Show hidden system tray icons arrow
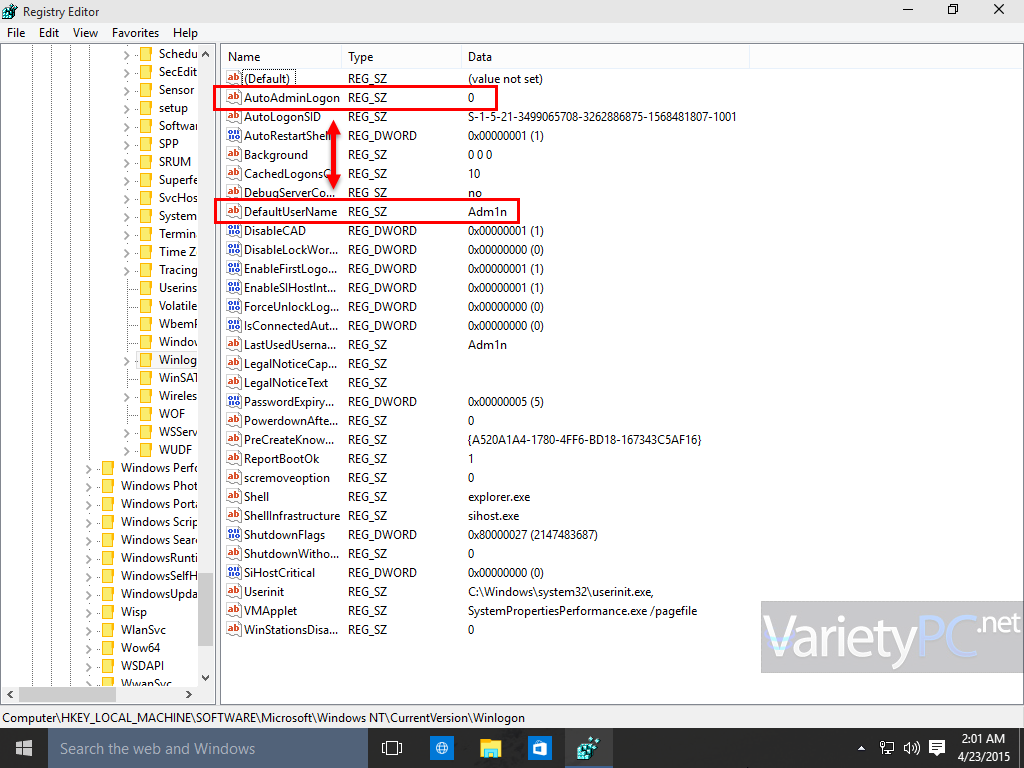The image size is (1024, 768). coord(861,748)
